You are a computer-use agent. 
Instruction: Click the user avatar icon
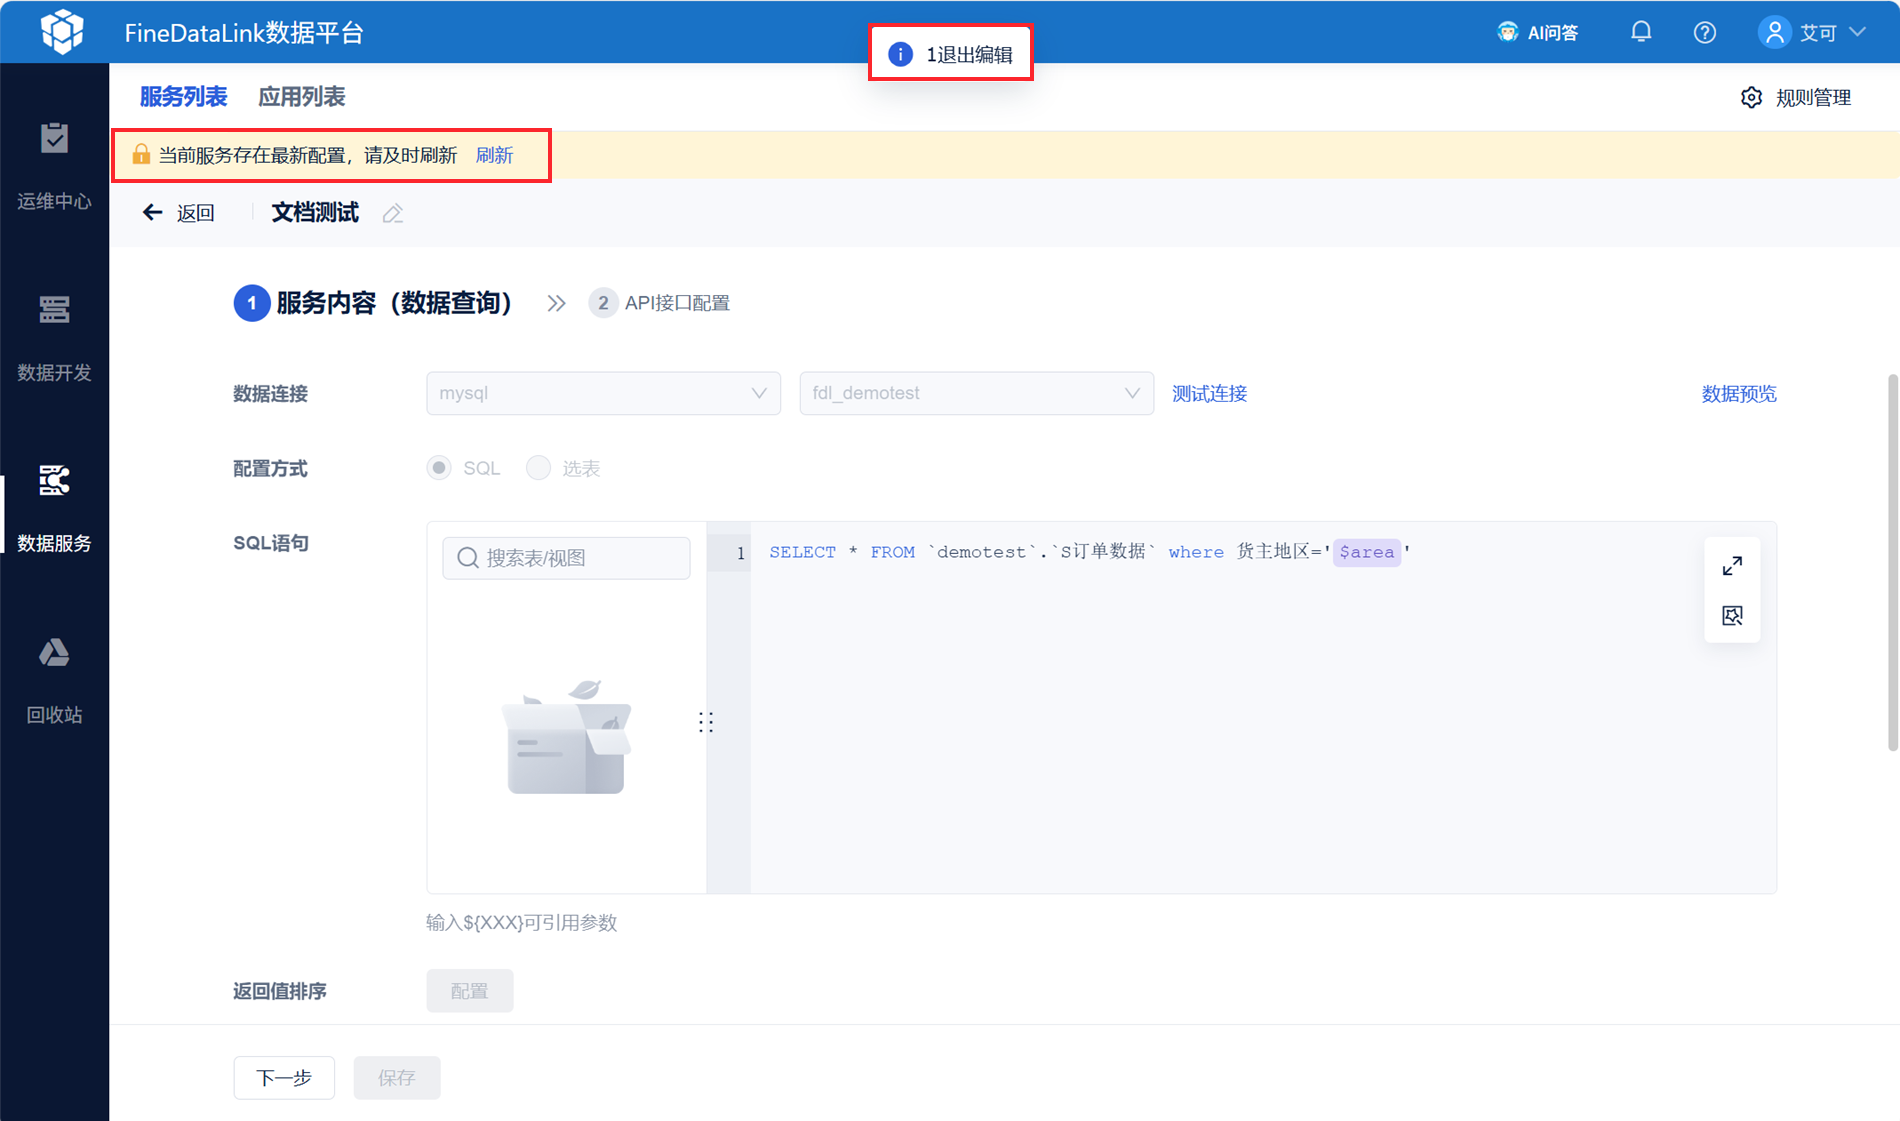1774,32
